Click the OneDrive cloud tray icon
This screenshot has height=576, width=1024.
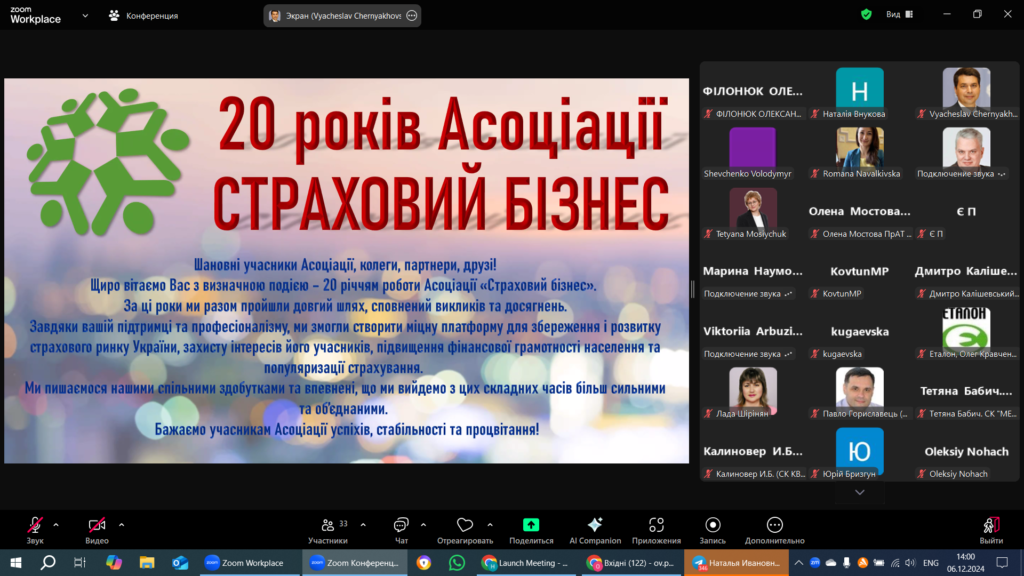point(831,562)
